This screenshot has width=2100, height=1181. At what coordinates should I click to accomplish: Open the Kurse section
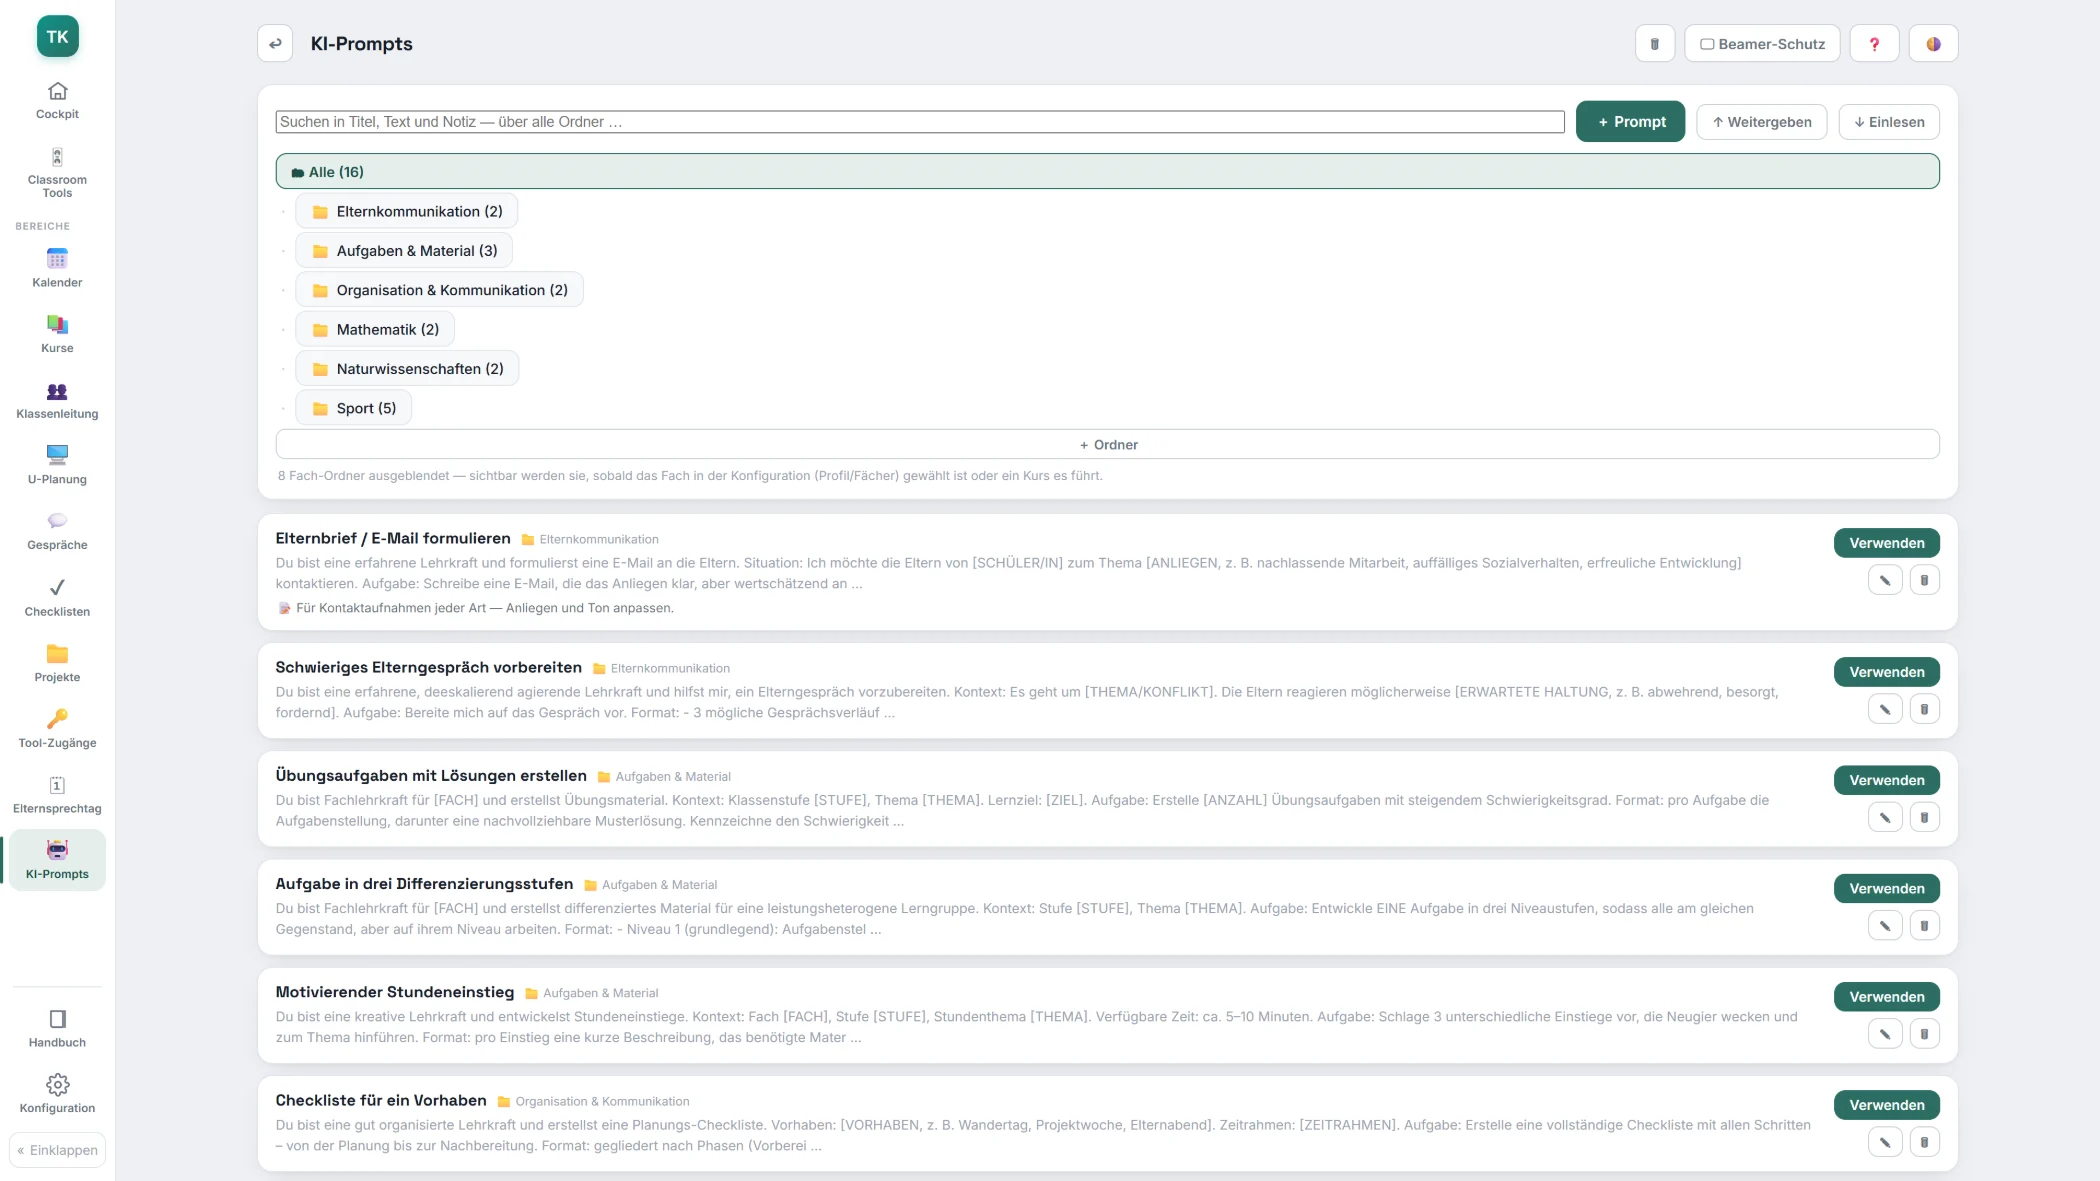click(57, 335)
